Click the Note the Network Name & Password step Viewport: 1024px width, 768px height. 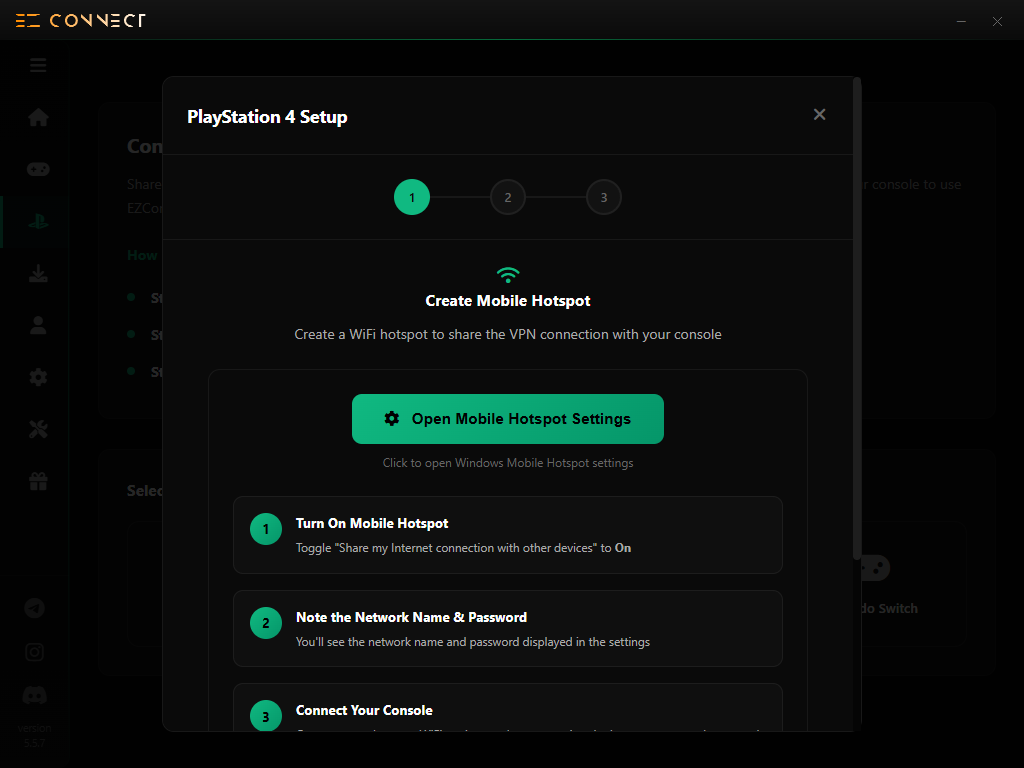[x=508, y=629]
